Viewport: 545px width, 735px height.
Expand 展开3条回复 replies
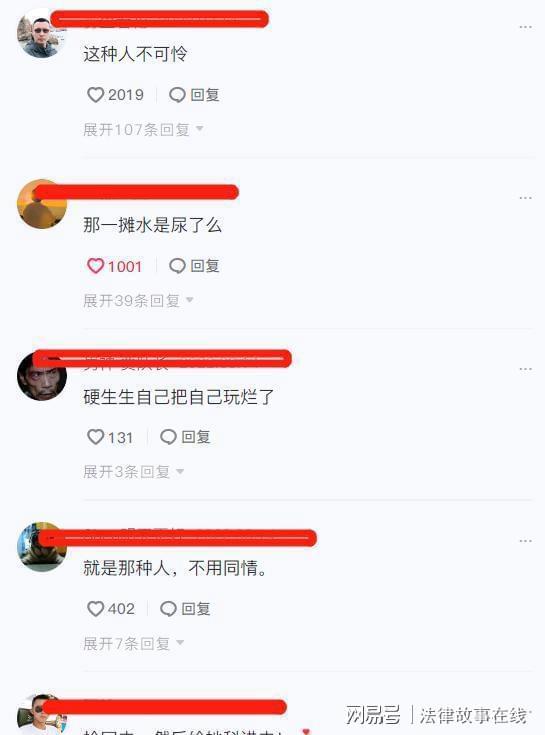coord(134,472)
